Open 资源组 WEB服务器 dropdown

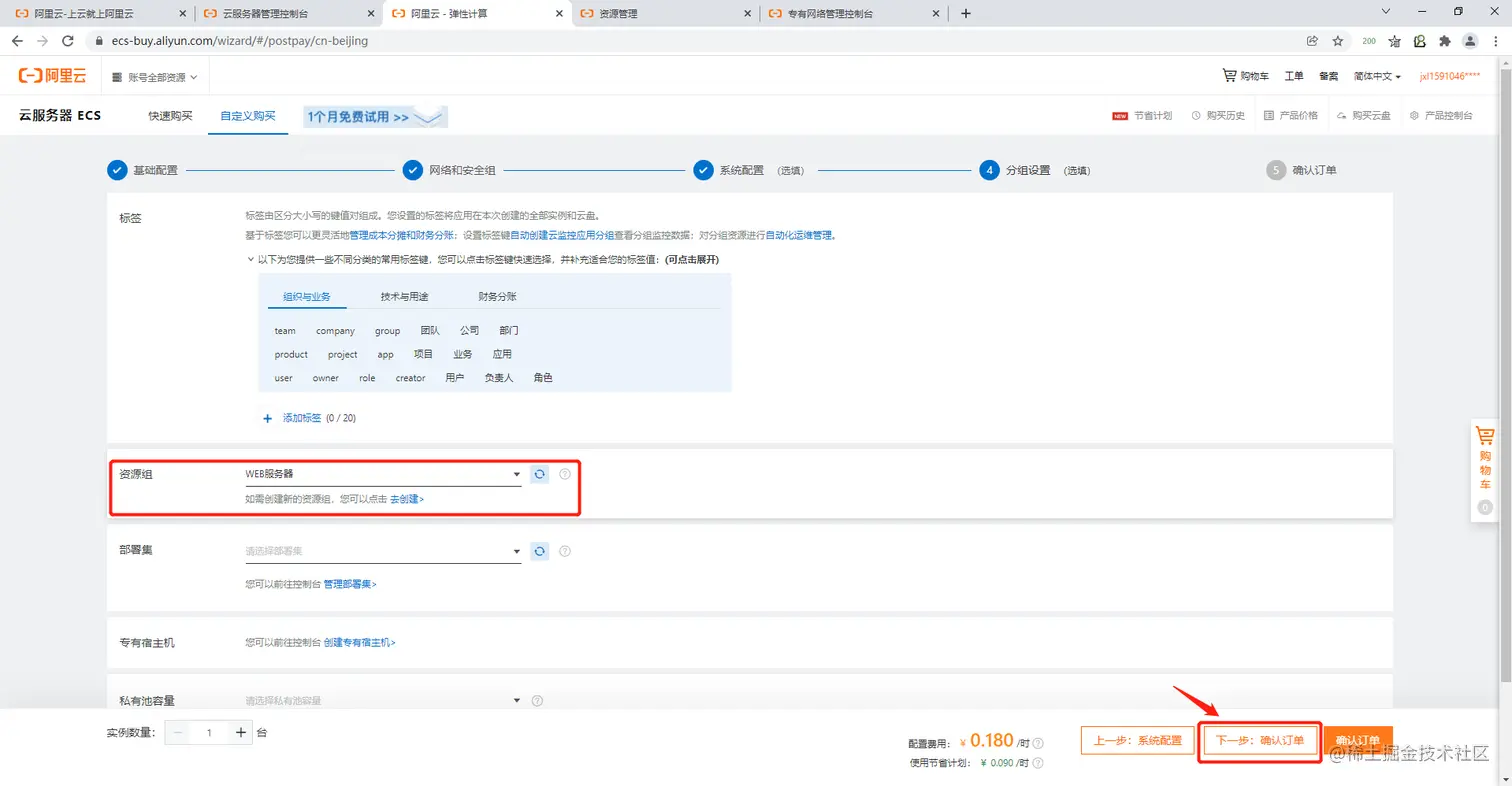coord(384,474)
